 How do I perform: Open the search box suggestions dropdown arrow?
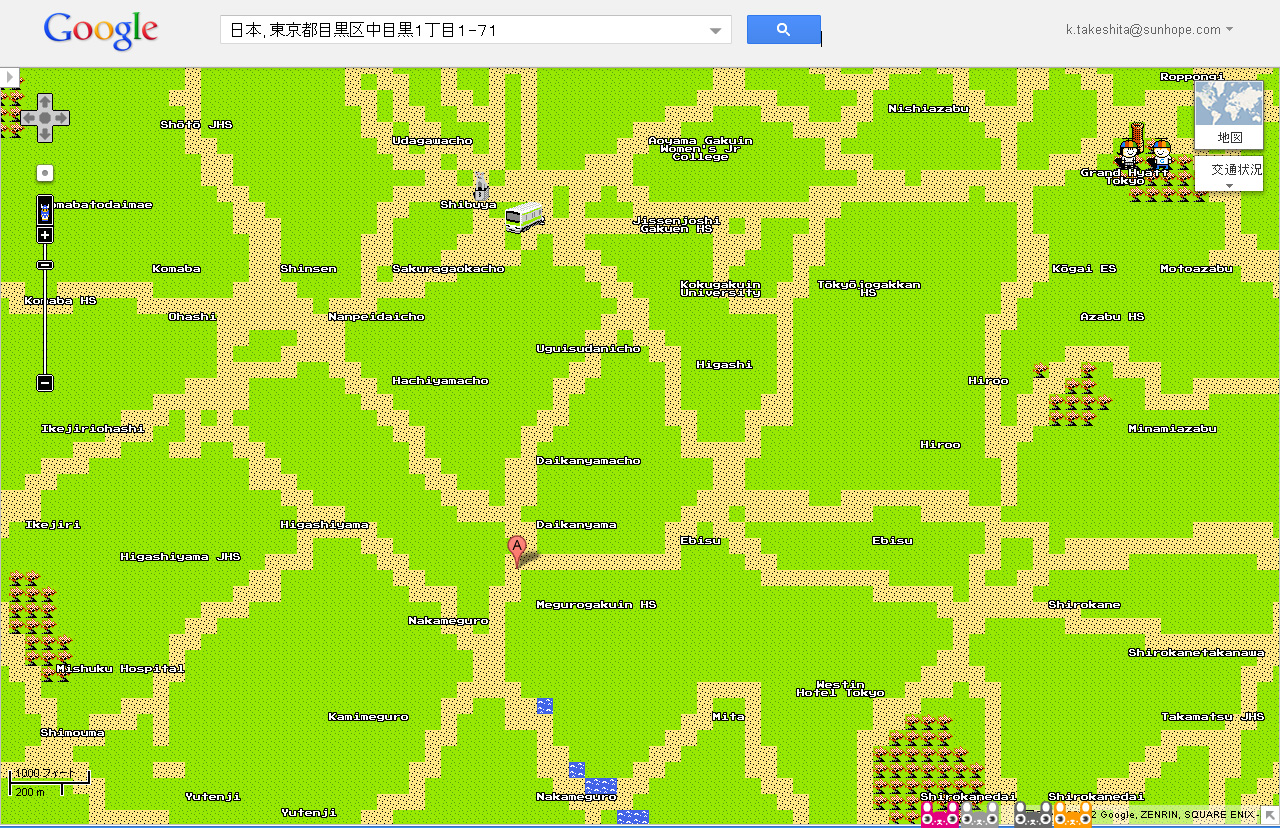pos(716,31)
